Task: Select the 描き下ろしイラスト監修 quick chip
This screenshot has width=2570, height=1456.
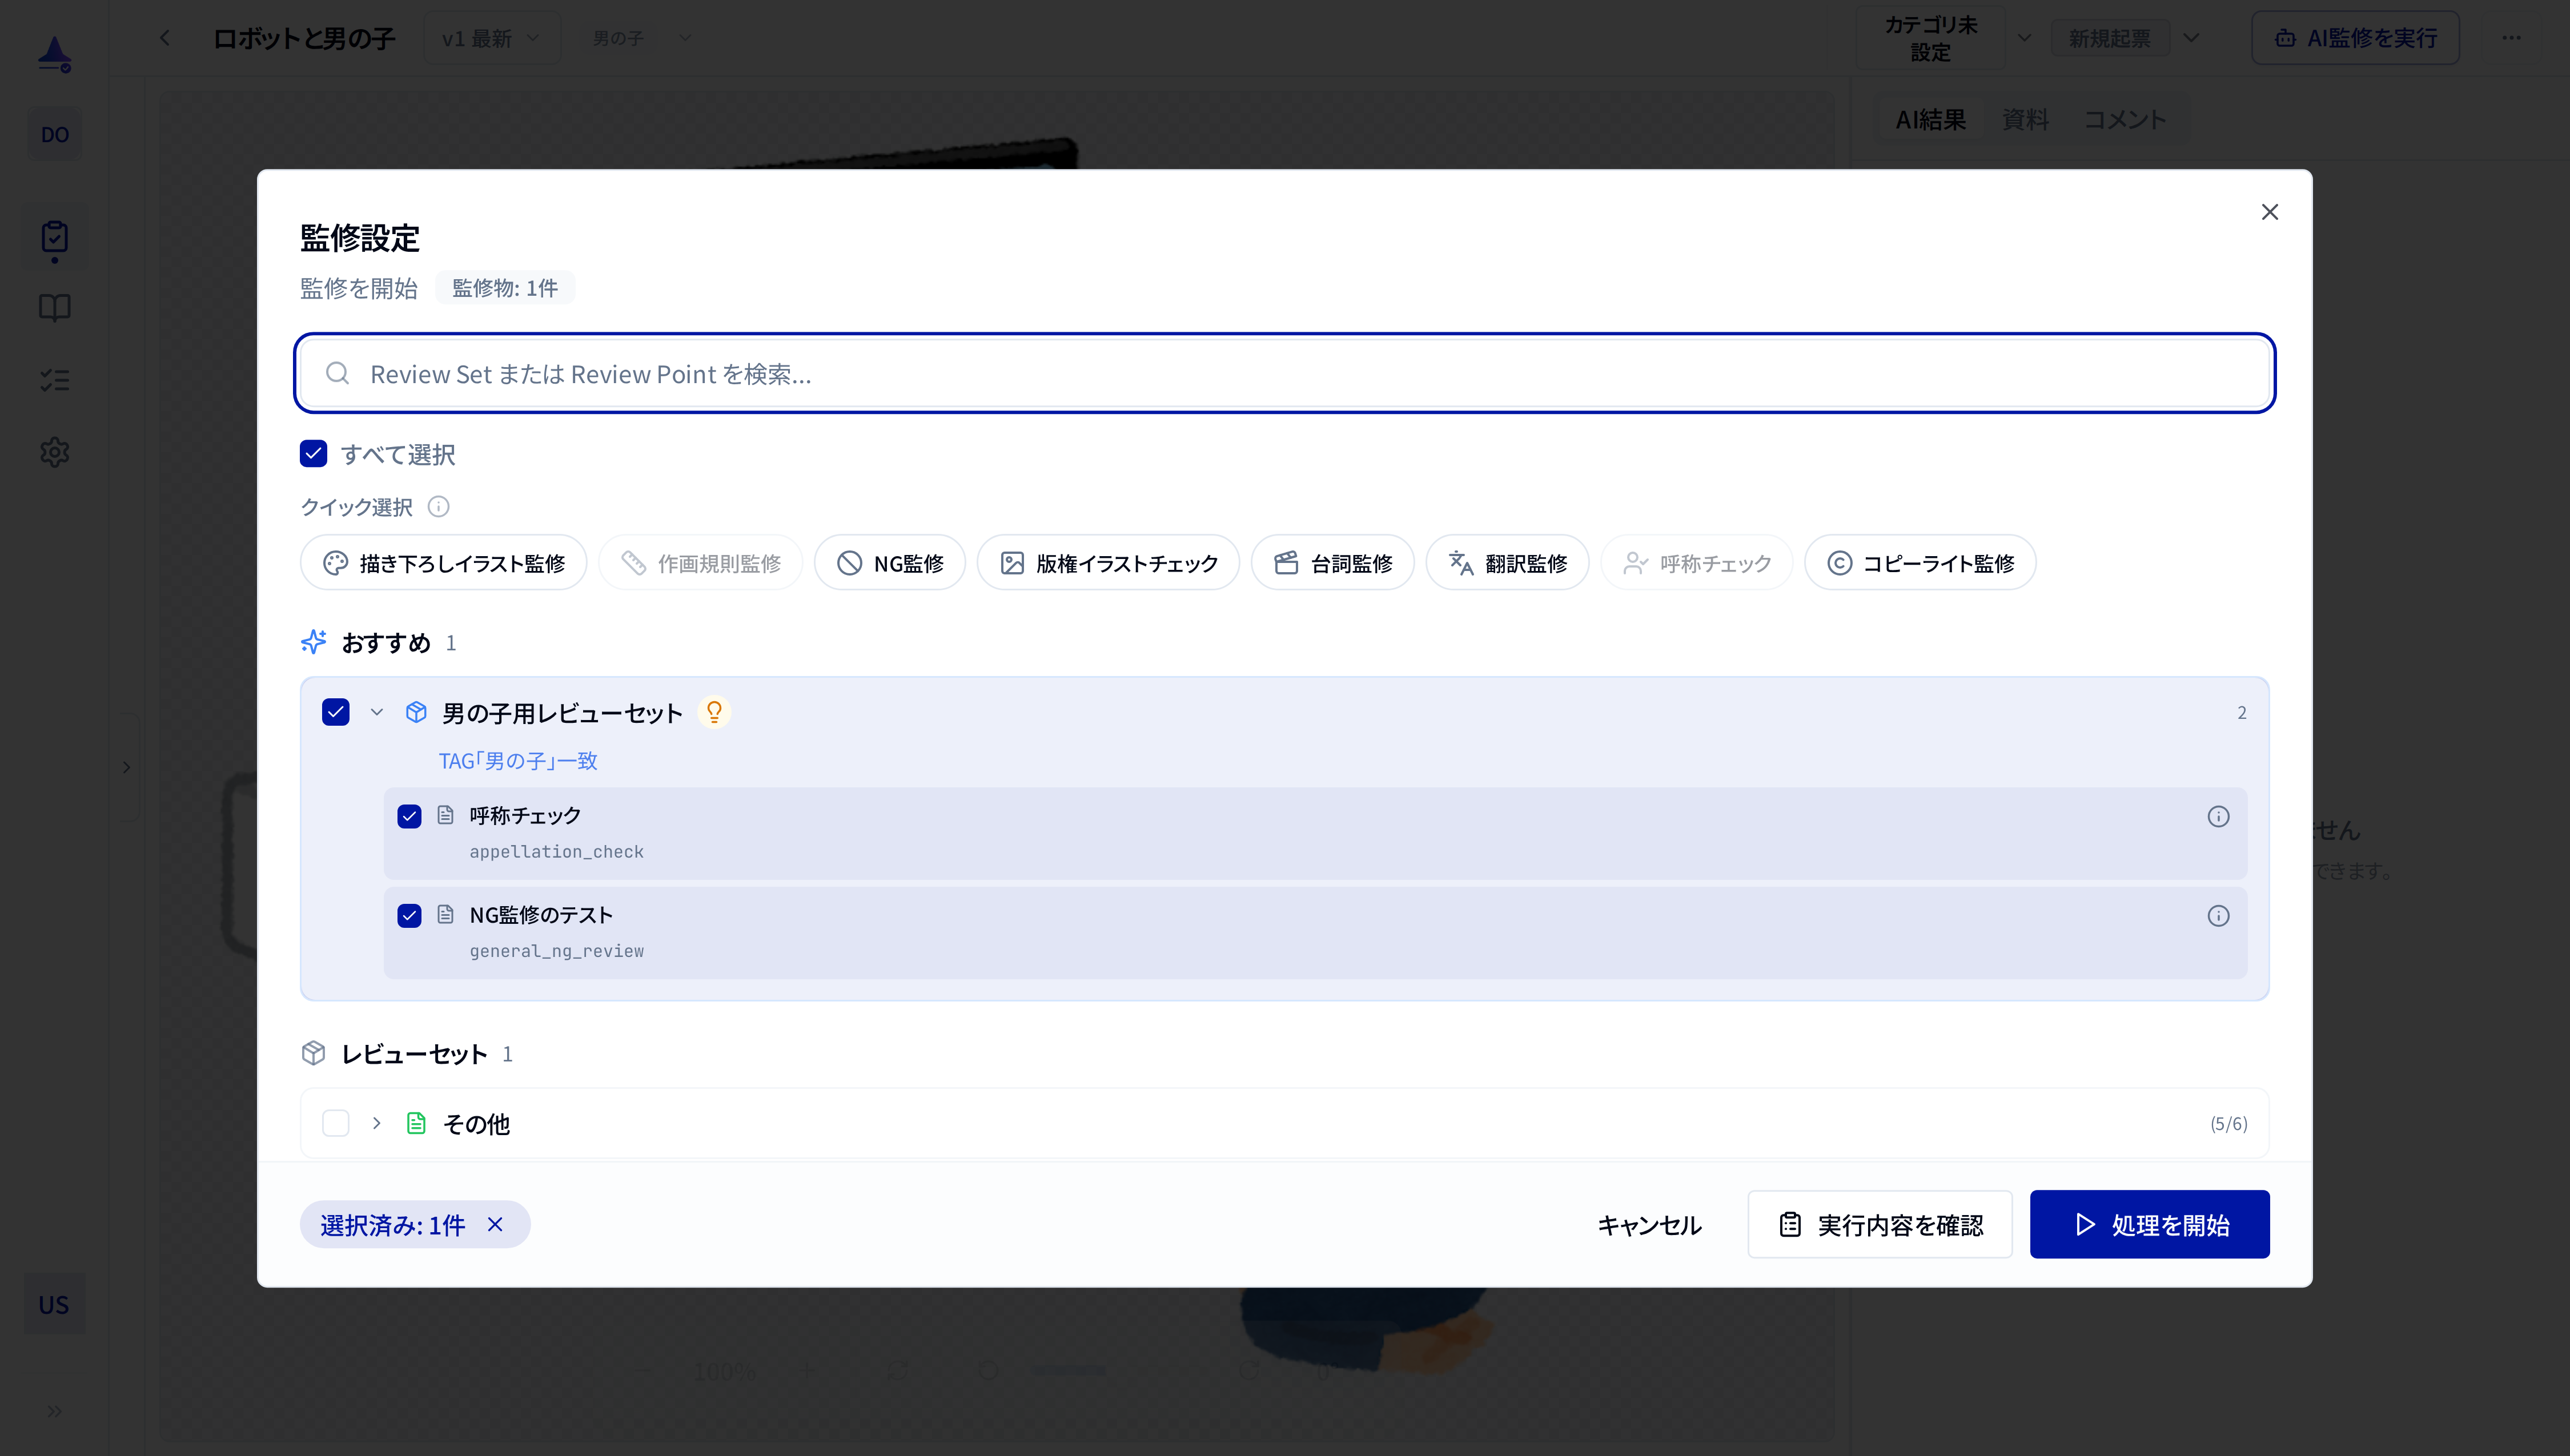Action: pos(443,563)
